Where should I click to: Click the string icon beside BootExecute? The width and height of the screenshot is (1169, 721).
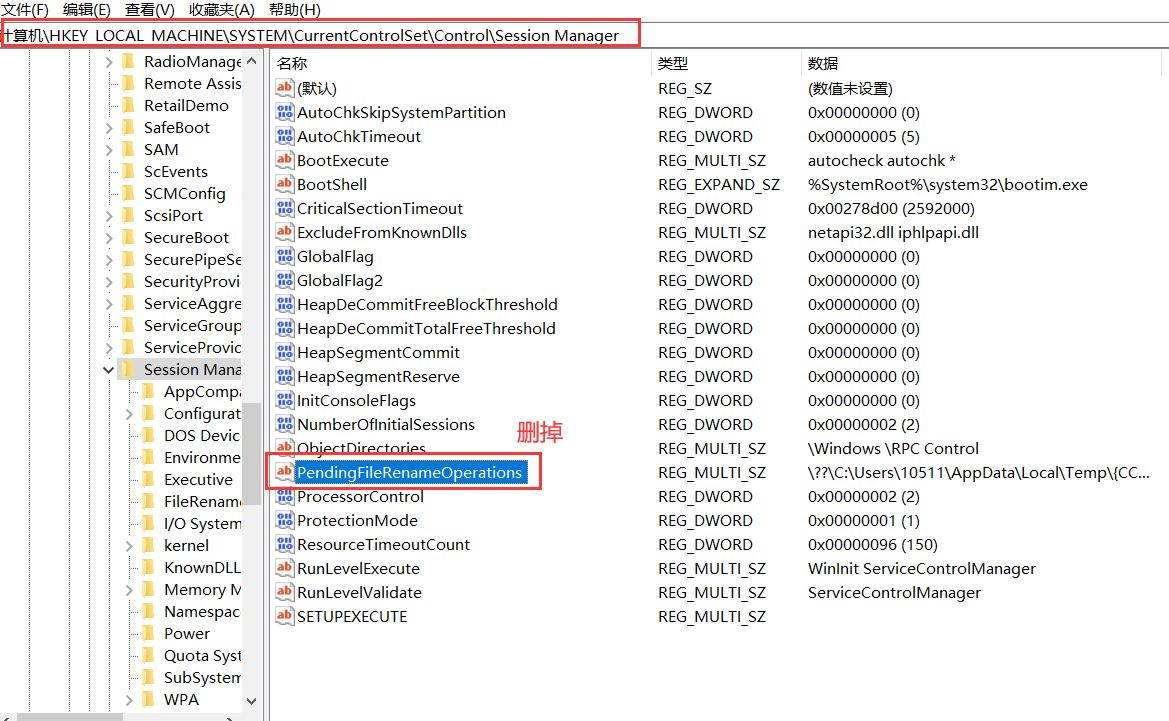(284, 160)
